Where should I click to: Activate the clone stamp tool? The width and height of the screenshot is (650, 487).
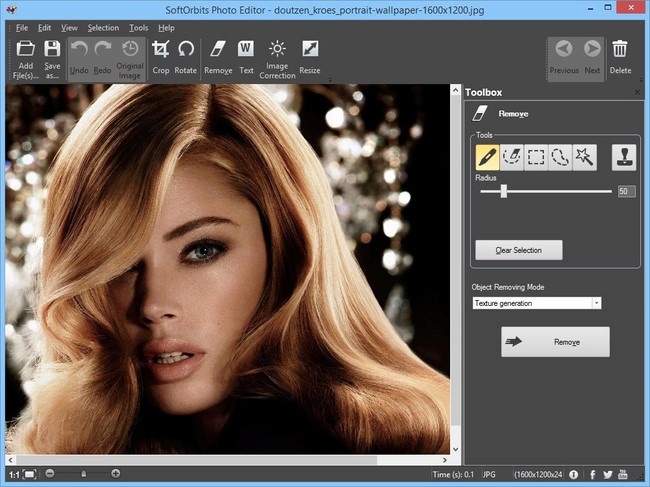tap(623, 156)
